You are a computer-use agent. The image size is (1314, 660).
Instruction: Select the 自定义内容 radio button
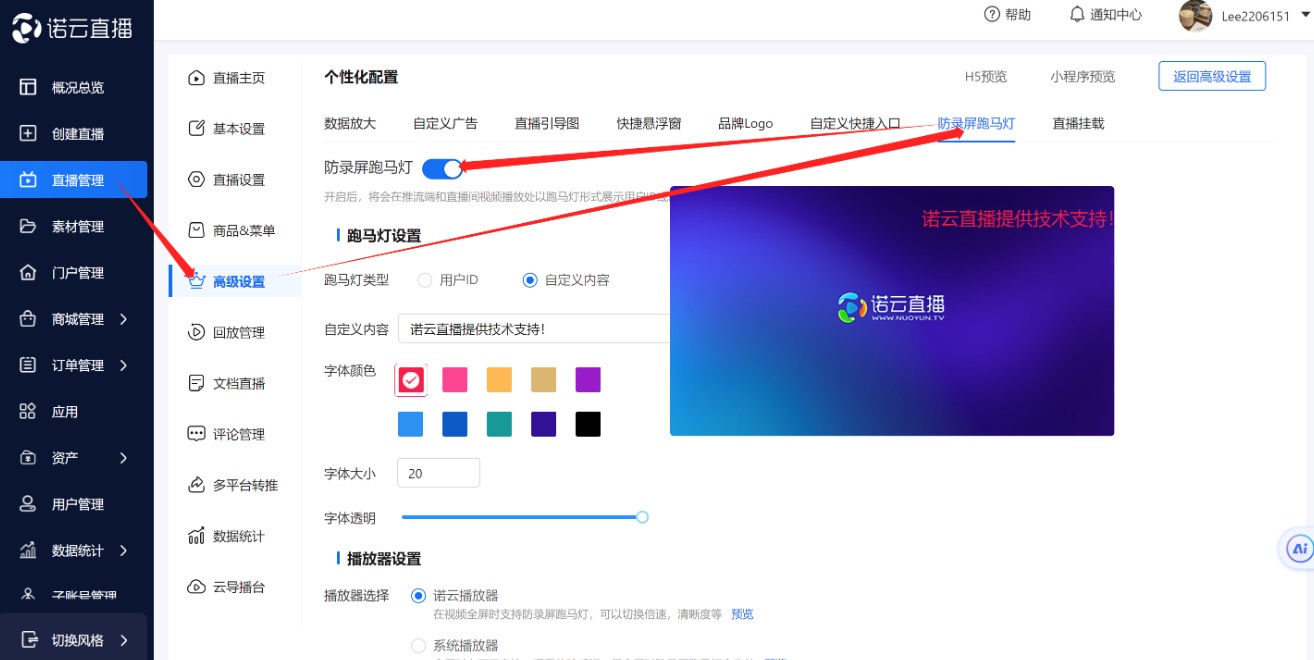tap(530, 280)
